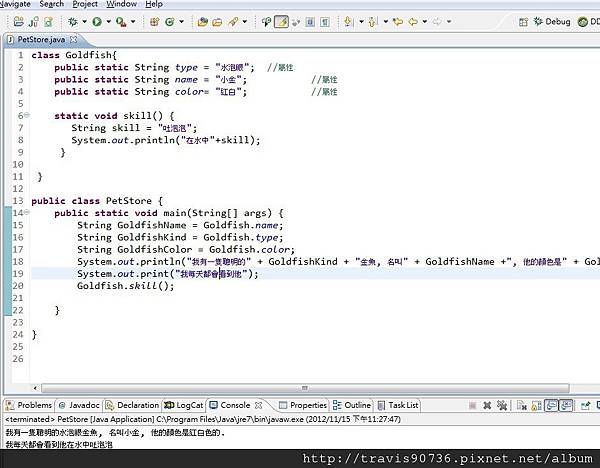Click inside the print statement on line 20
Image resolution: width=600 pixels, height=468 pixels.
(x=167, y=273)
